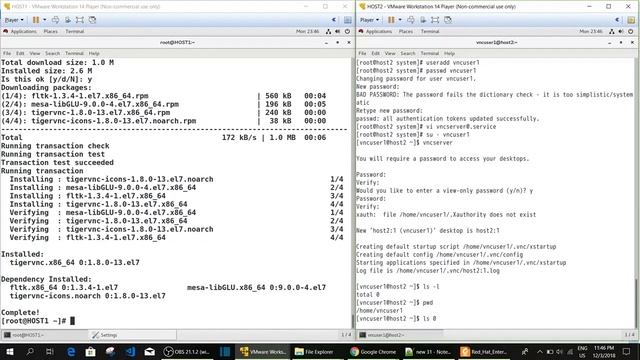Pause the HOST2 virtual machine
The height and width of the screenshot is (360, 640).
391,20
